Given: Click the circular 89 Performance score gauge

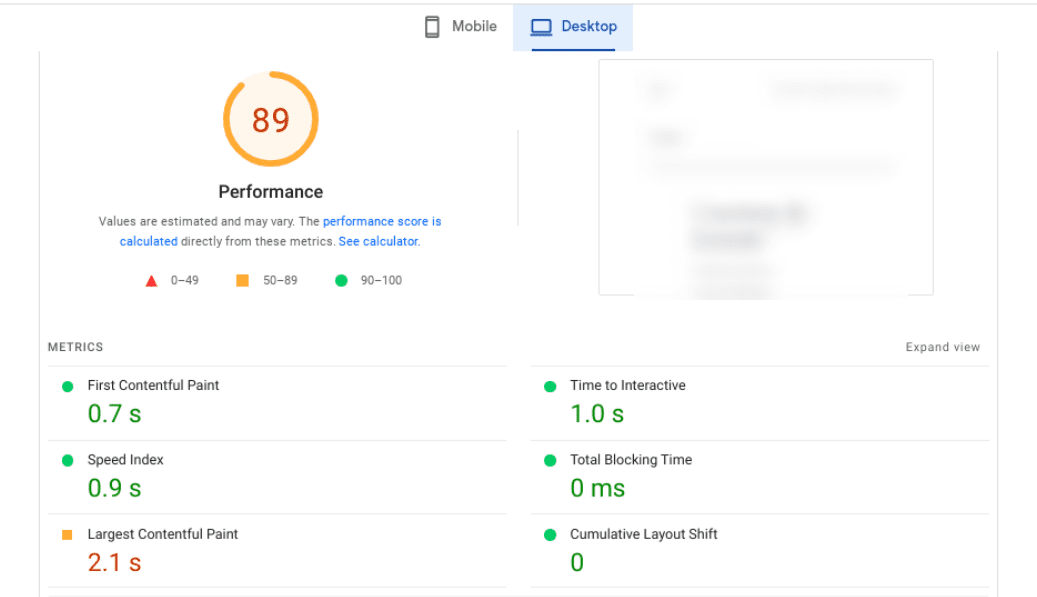Looking at the screenshot, I should point(270,118).
